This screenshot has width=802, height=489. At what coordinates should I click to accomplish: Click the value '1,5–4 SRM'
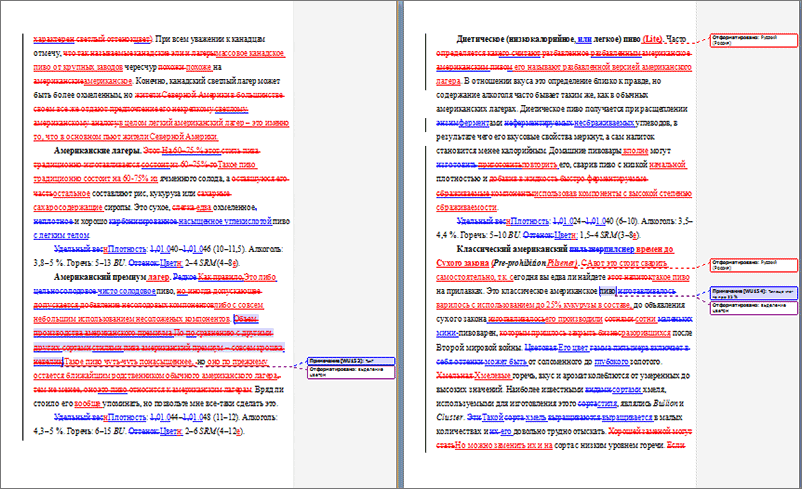[598, 235]
